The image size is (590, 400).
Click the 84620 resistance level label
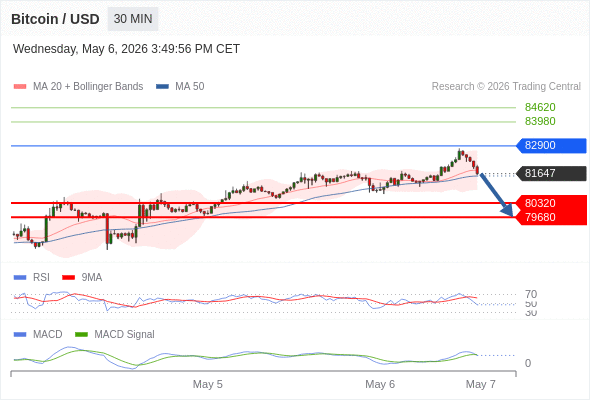pos(540,107)
